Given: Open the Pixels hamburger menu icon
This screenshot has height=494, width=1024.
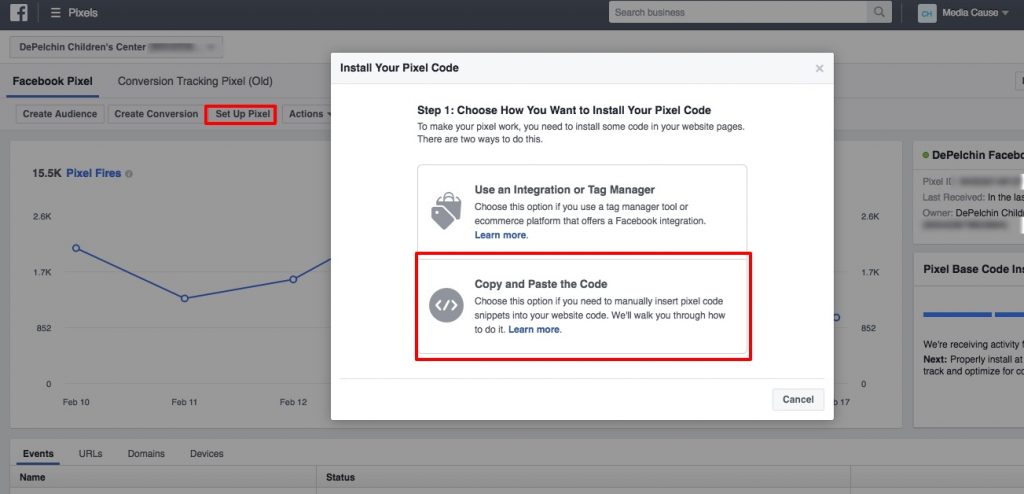Looking at the screenshot, I should [56, 12].
